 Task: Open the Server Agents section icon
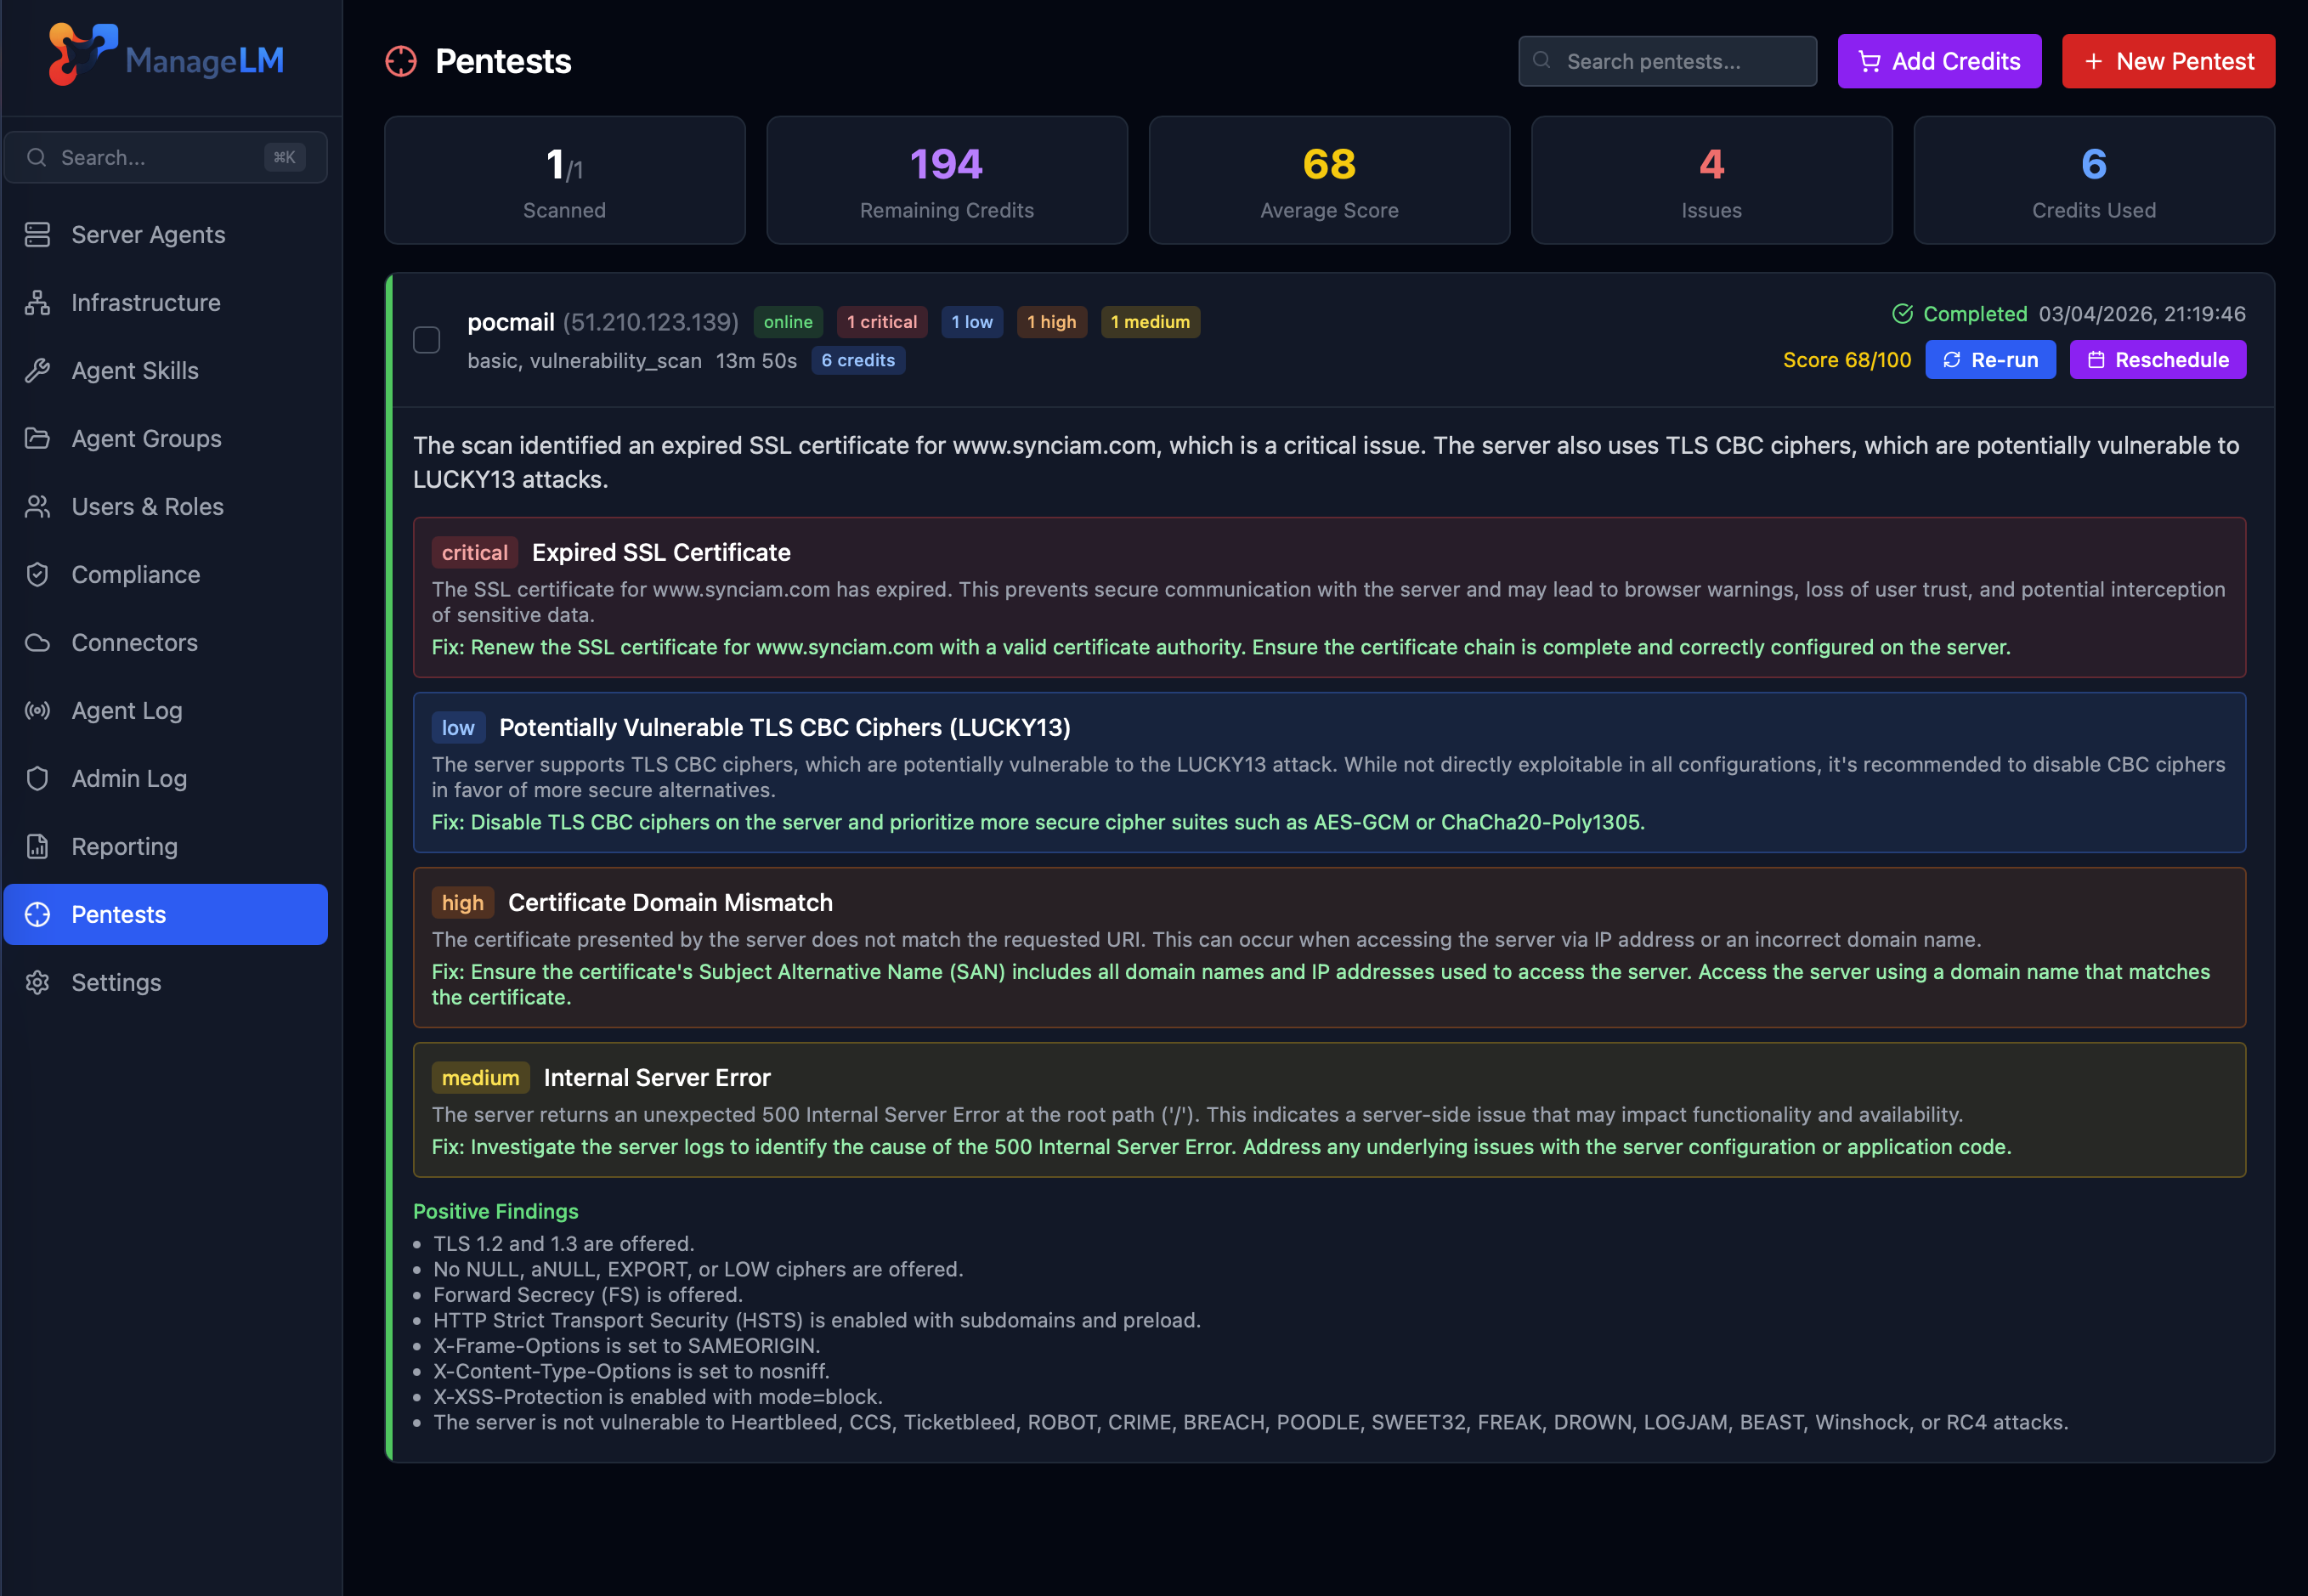click(37, 234)
